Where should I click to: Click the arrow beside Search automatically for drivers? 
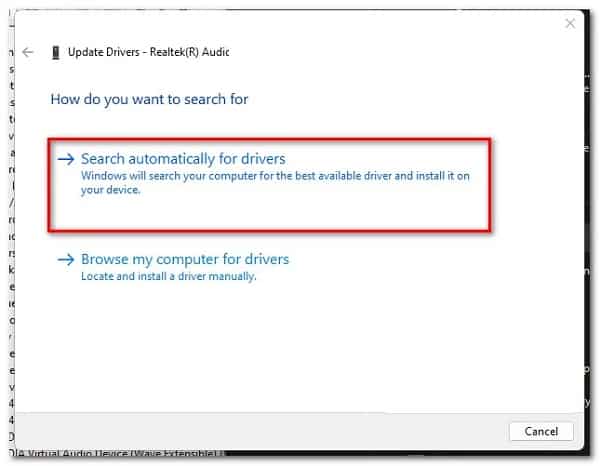[66, 159]
